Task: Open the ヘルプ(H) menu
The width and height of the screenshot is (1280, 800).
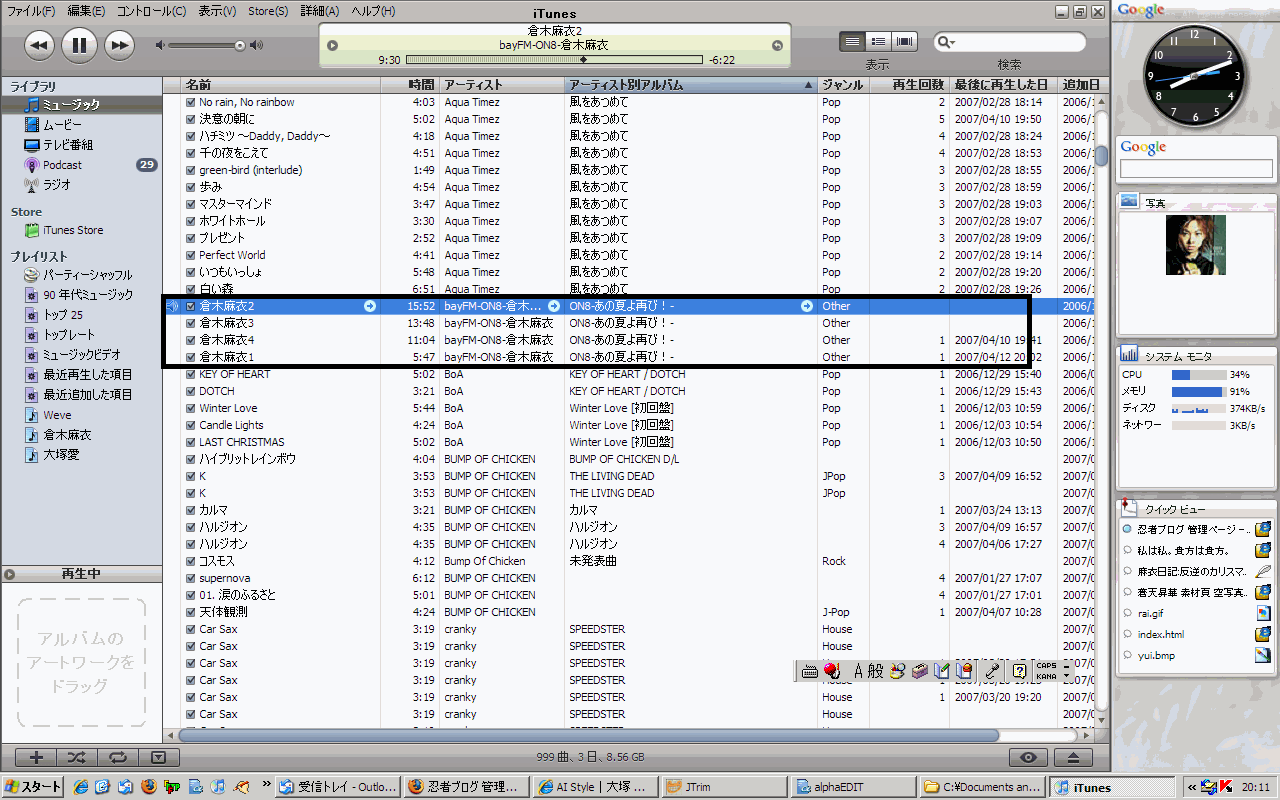Action: [x=373, y=11]
